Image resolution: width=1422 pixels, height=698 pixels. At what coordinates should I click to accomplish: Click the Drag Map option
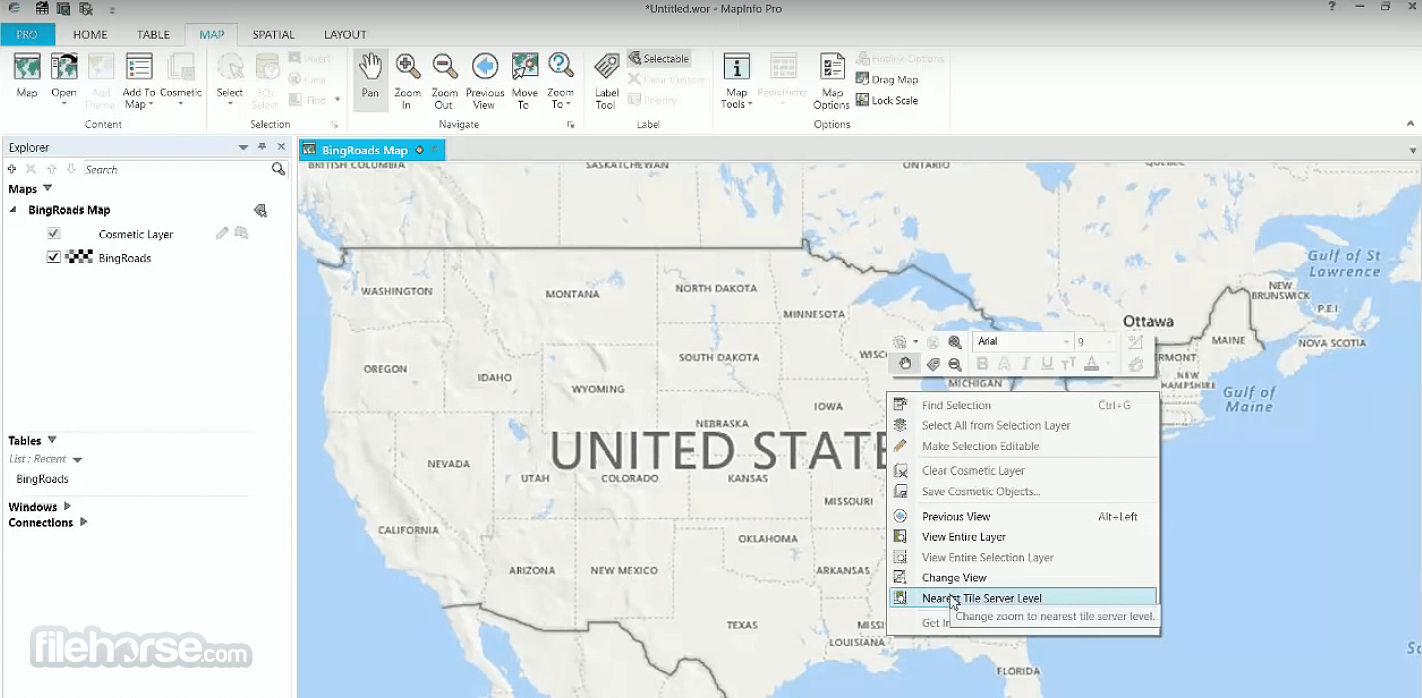[886, 79]
